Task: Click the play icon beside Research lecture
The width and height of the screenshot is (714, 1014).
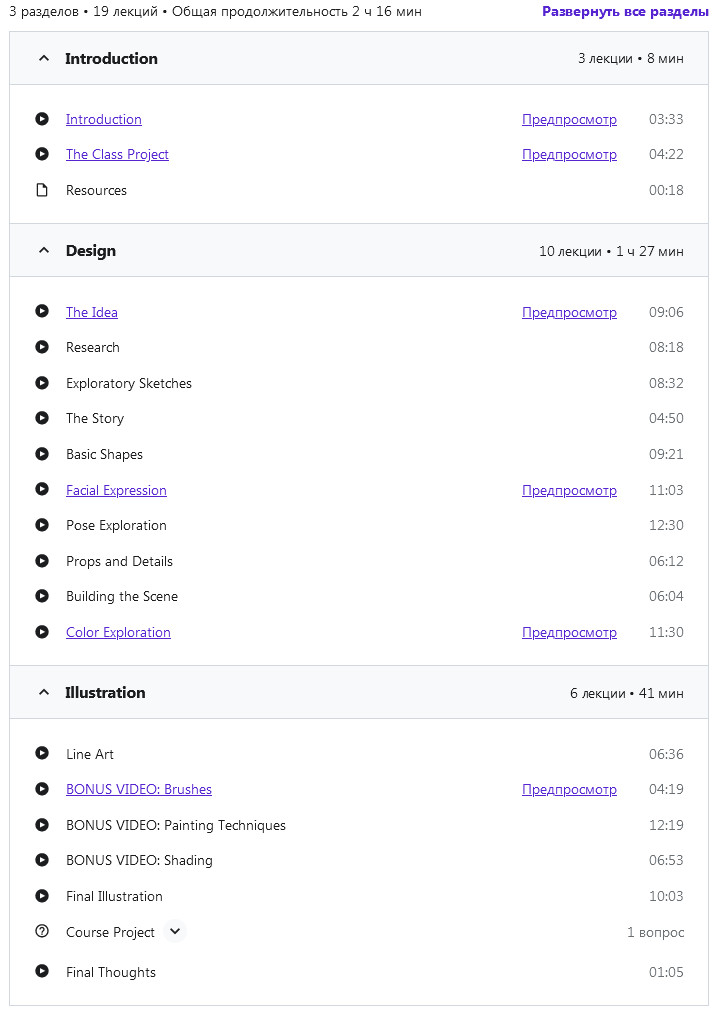Action: pyautogui.click(x=42, y=347)
